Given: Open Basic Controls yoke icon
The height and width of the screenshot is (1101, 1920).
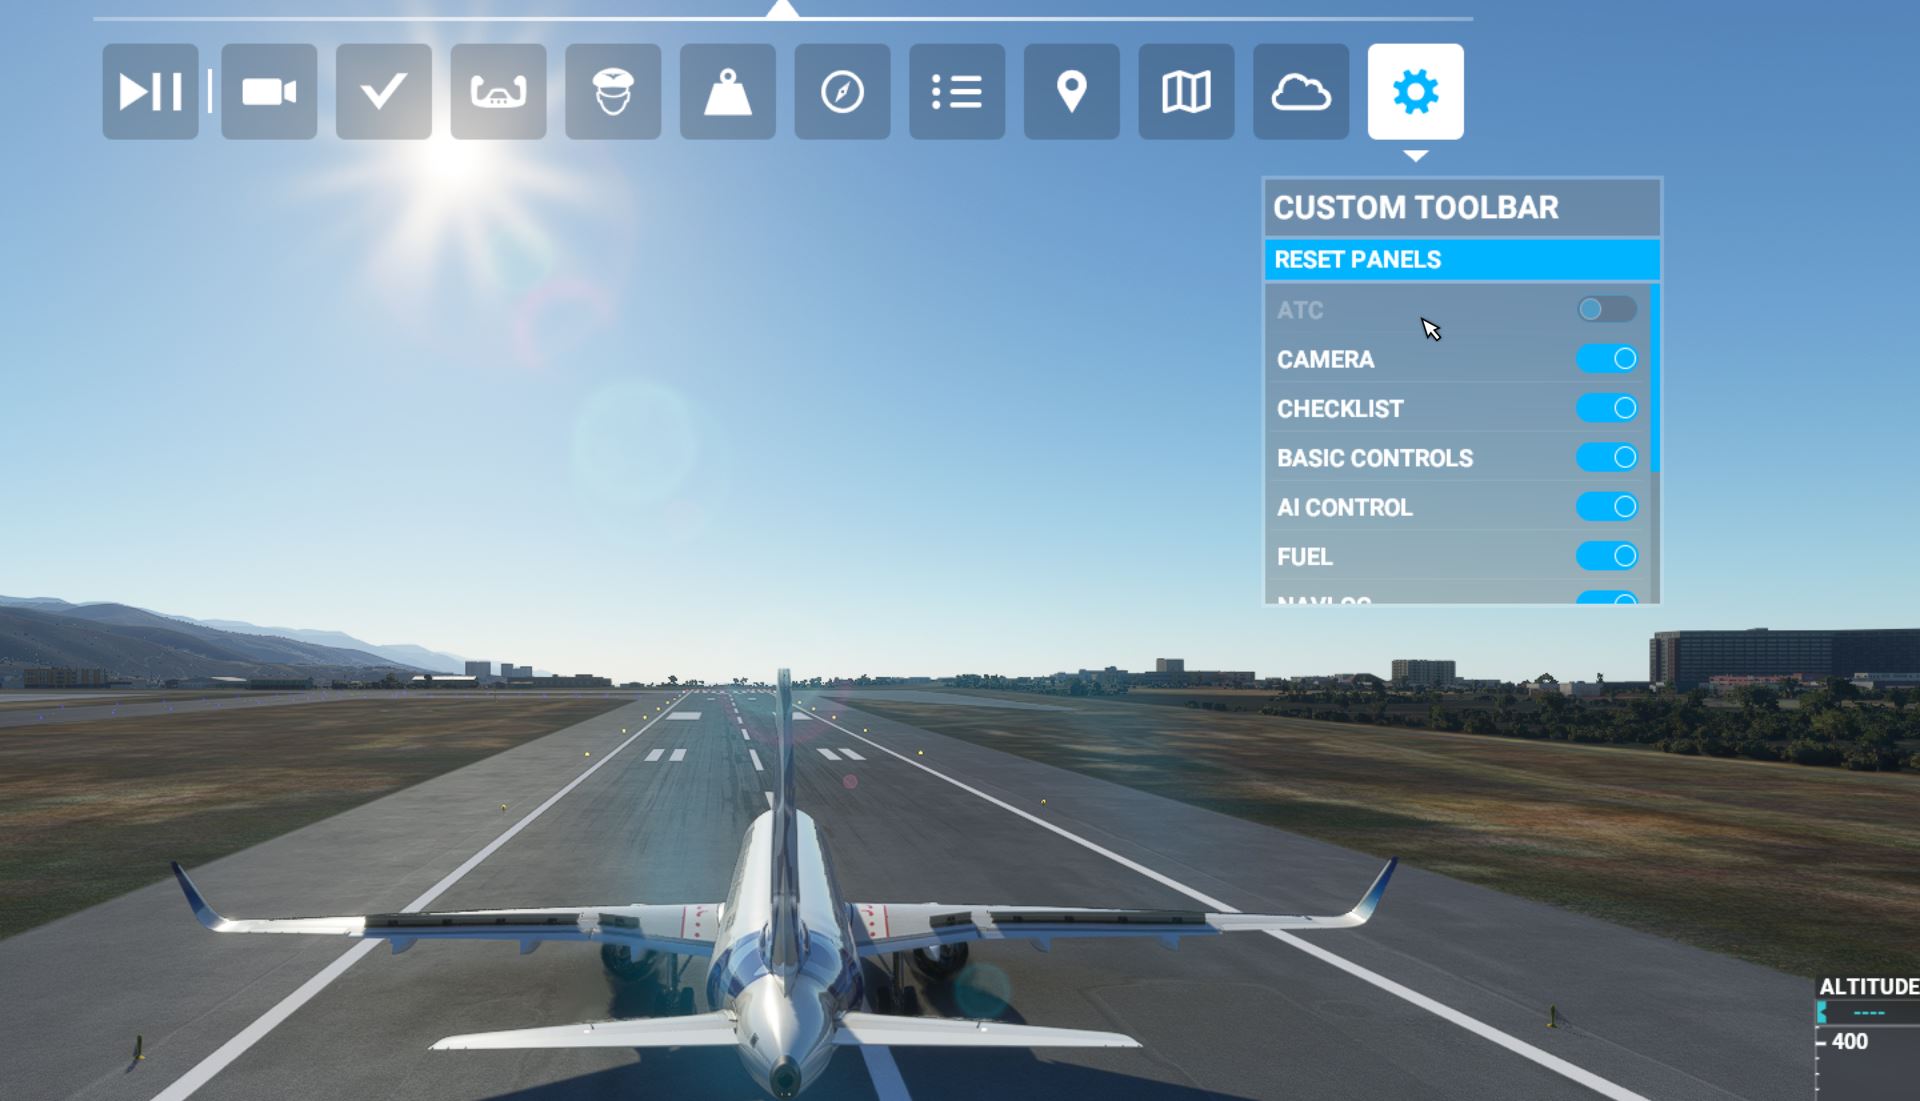Looking at the screenshot, I should coord(498,92).
